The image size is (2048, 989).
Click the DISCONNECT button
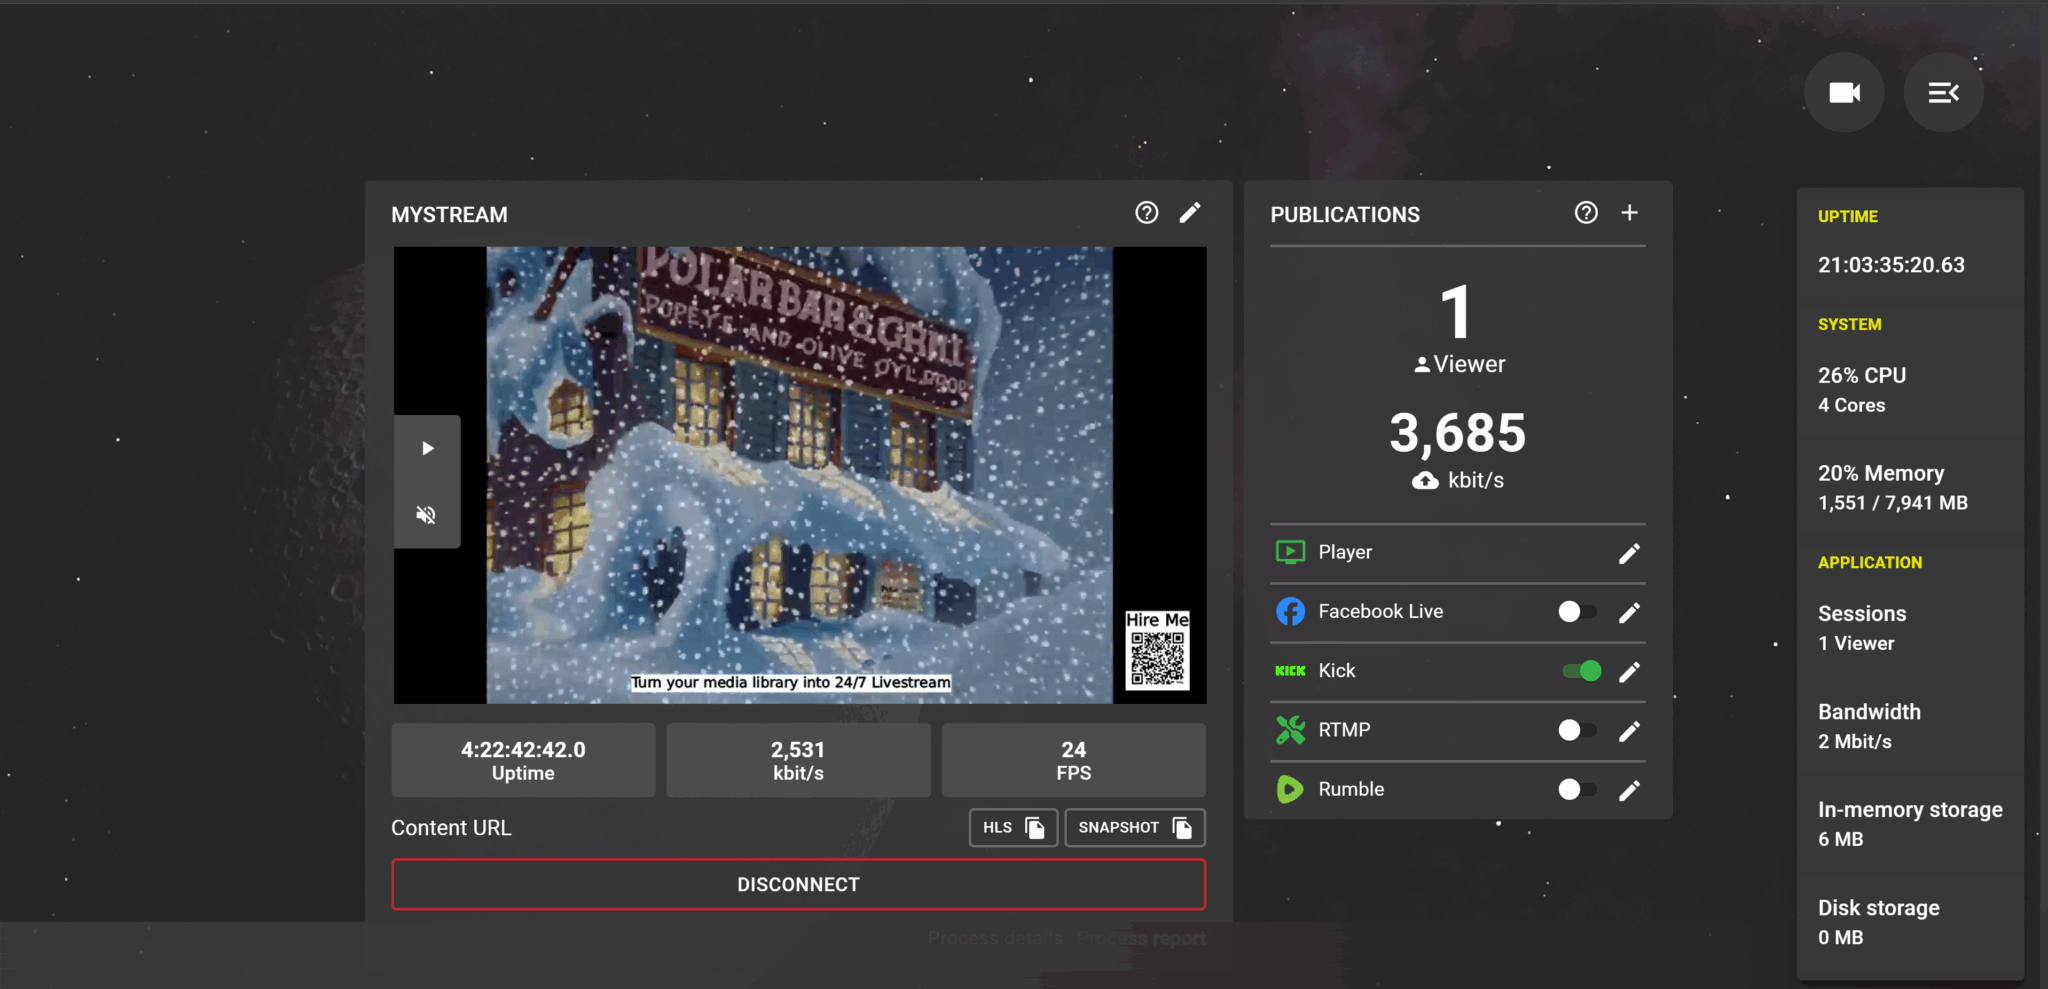(x=798, y=885)
